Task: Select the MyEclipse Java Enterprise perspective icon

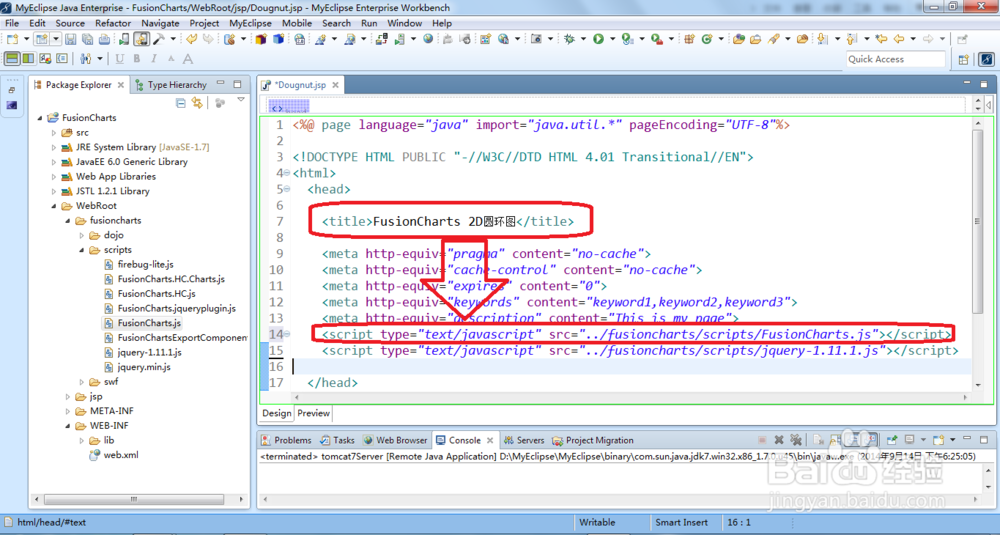Action: tap(987, 59)
